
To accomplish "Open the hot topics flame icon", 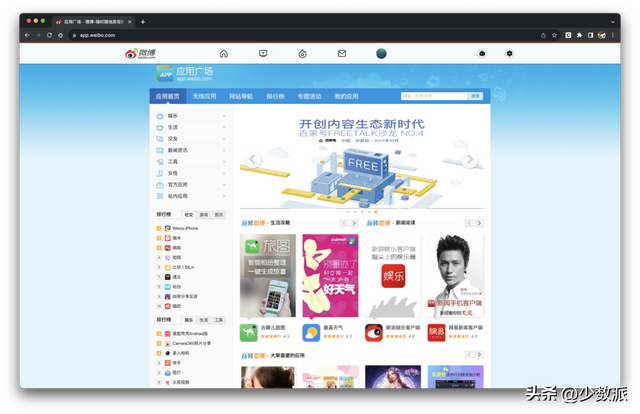I will click(x=302, y=53).
